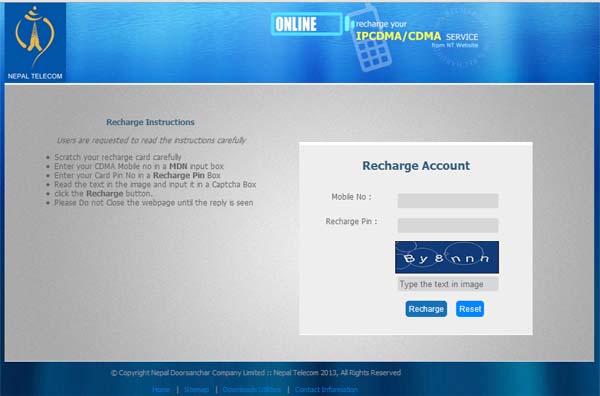Click the ONLINE banner badge
The width and height of the screenshot is (600, 396).
[307, 24]
